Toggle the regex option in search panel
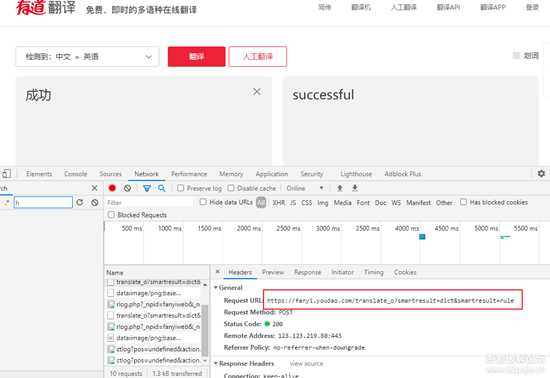This screenshot has width=550, height=378. click(x=7, y=202)
